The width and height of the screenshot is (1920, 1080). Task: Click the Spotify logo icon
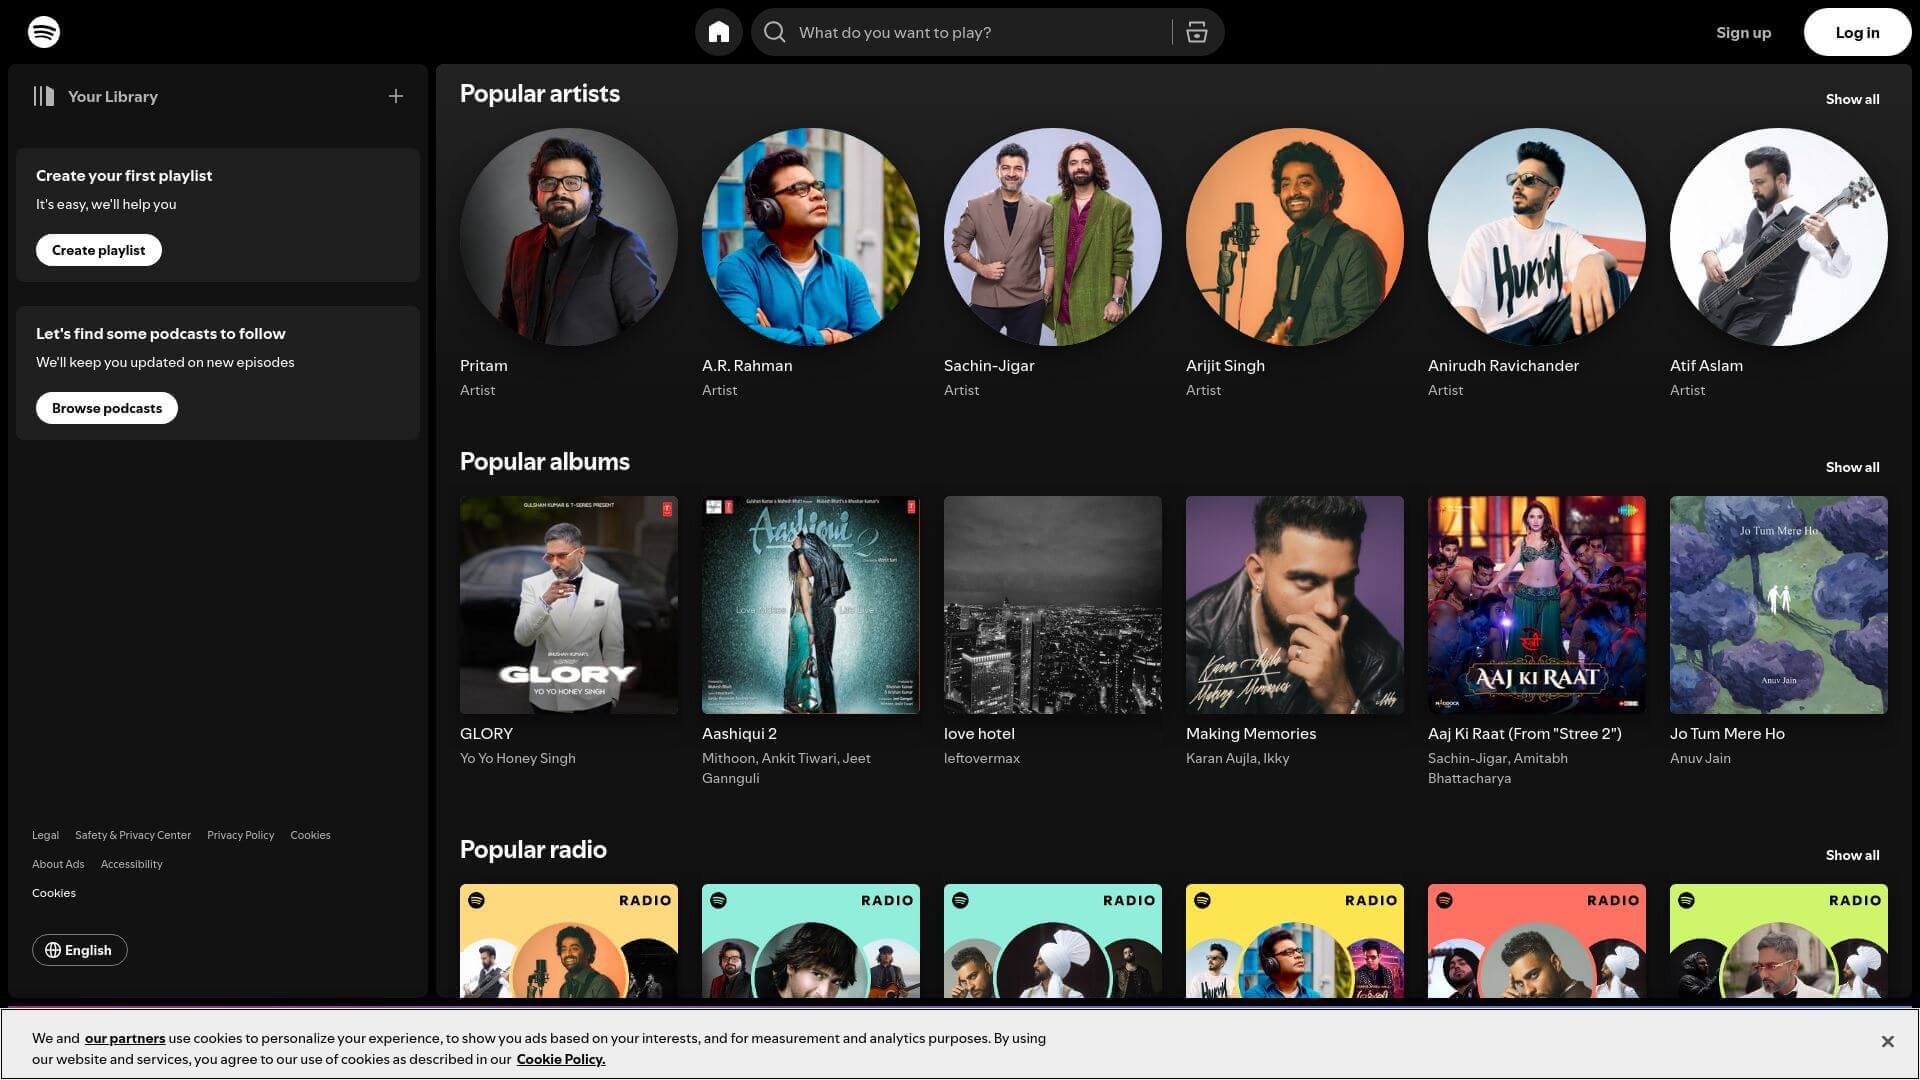(44, 32)
